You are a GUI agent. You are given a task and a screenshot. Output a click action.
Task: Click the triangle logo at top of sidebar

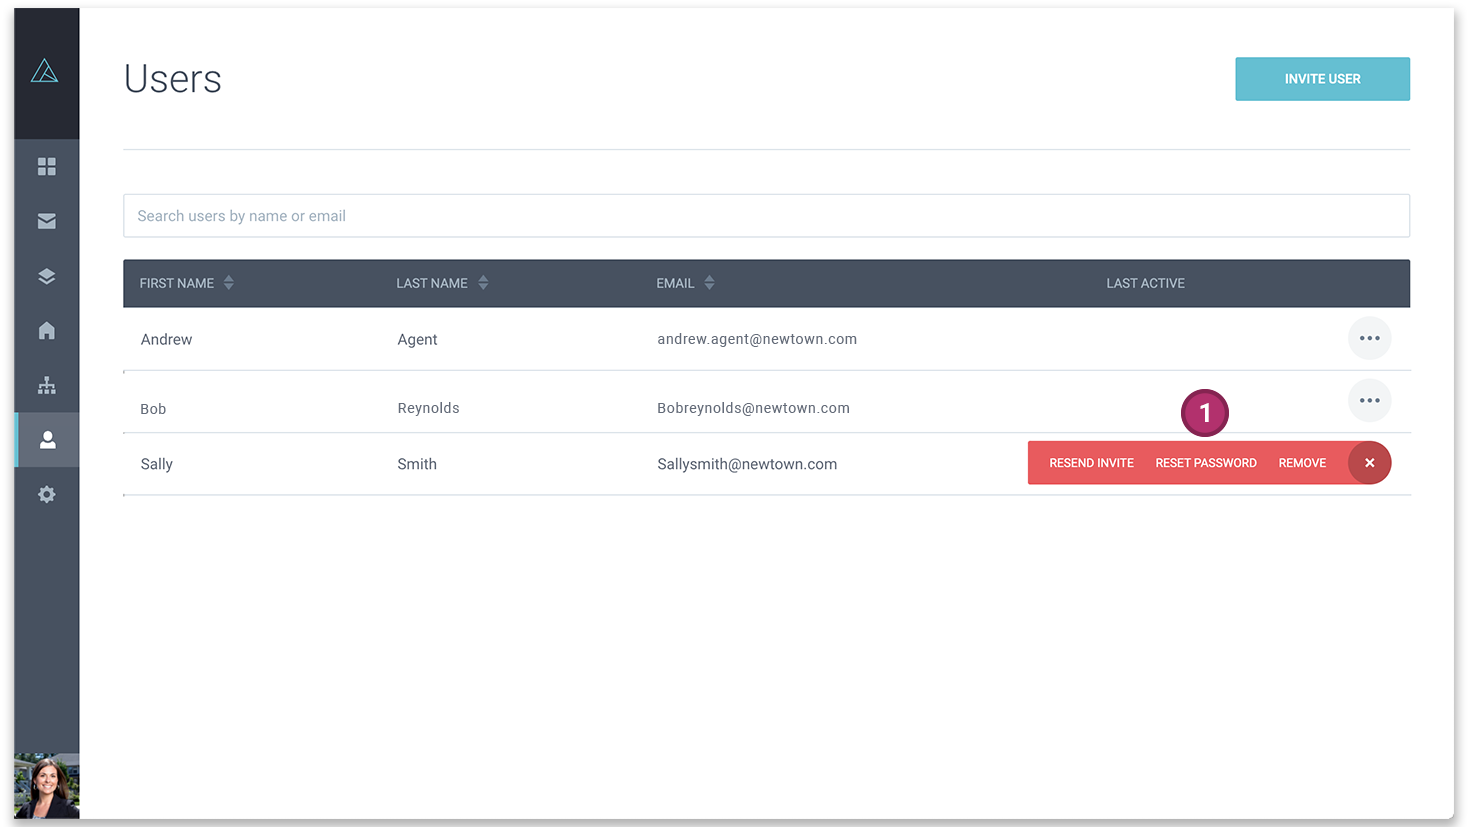[44, 71]
